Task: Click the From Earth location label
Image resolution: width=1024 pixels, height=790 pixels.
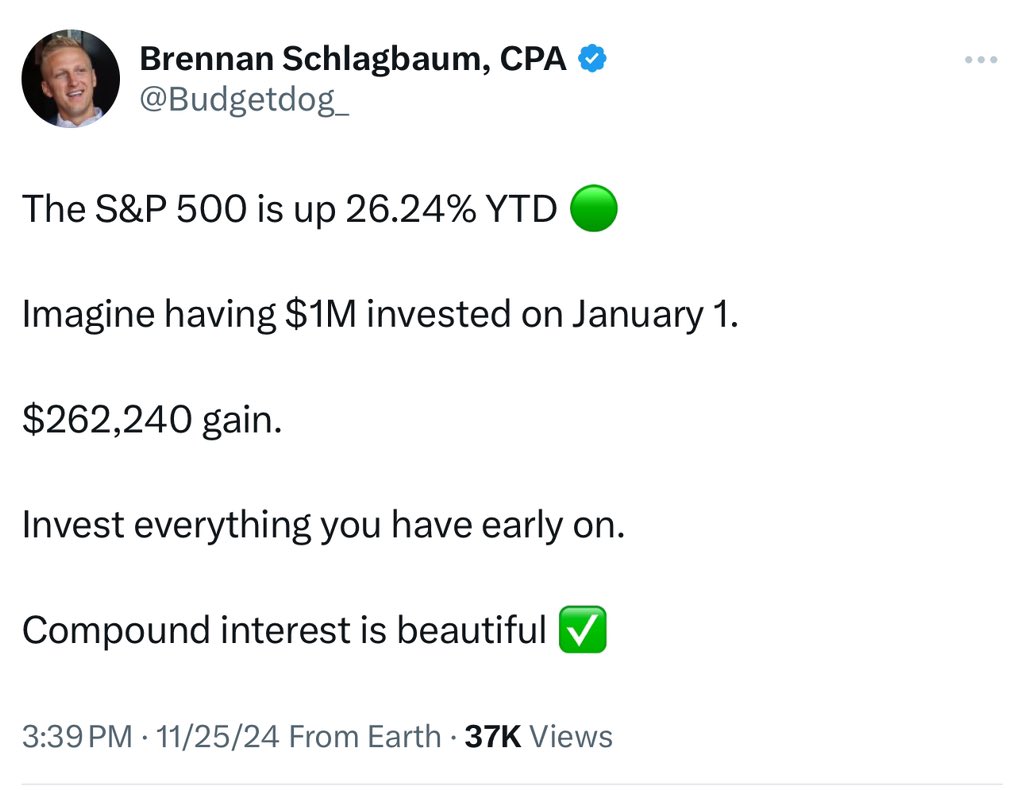Action: [364, 737]
